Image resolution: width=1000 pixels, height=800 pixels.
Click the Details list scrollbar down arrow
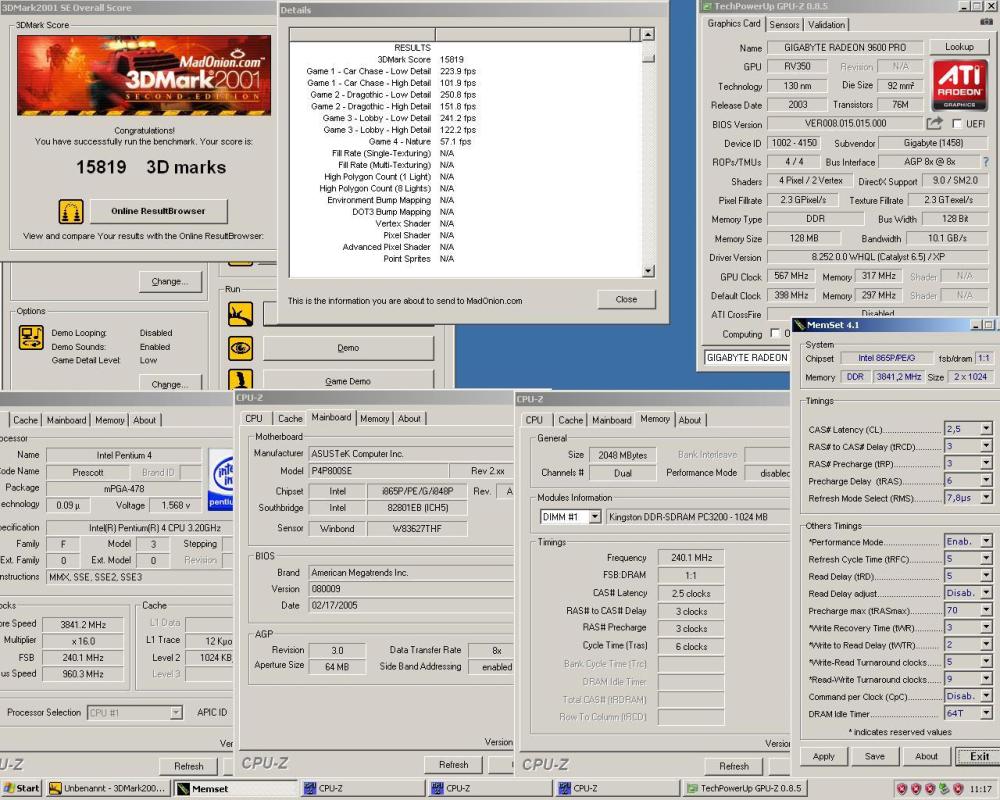(648, 271)
